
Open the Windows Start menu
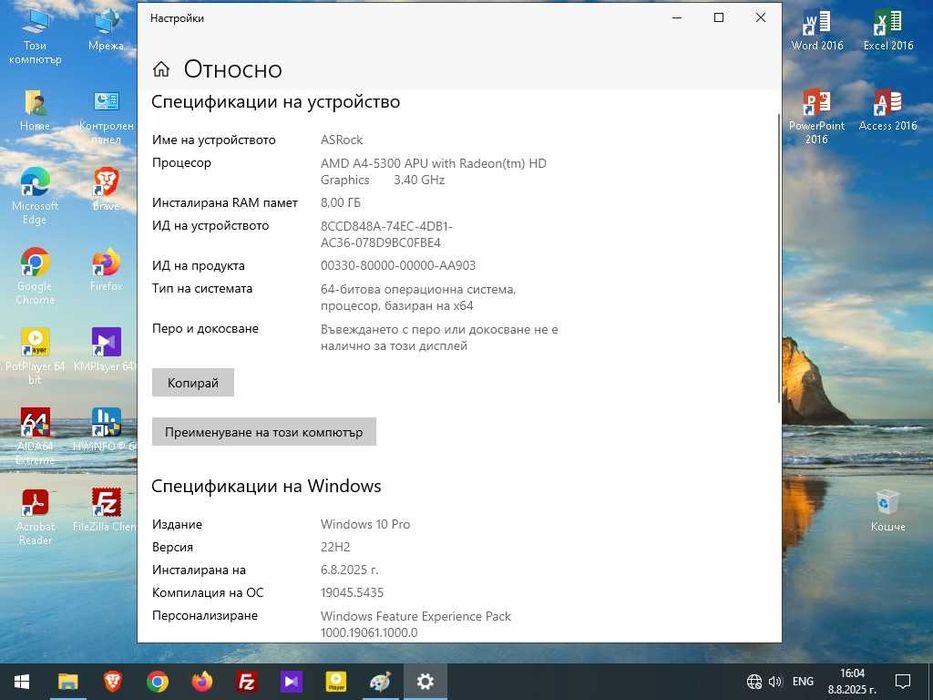click(x=21, y=682)
